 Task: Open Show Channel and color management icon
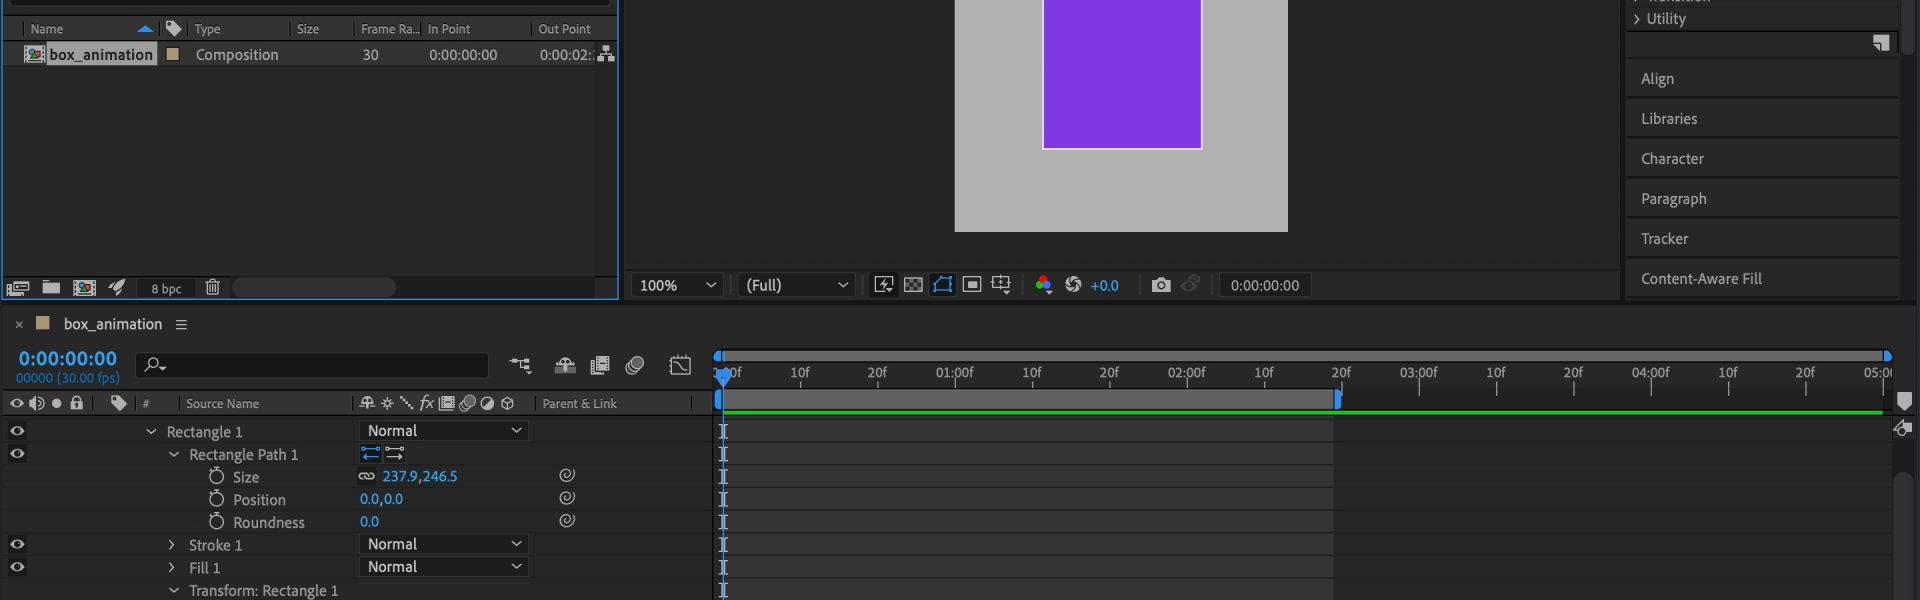coord(1043,285)
